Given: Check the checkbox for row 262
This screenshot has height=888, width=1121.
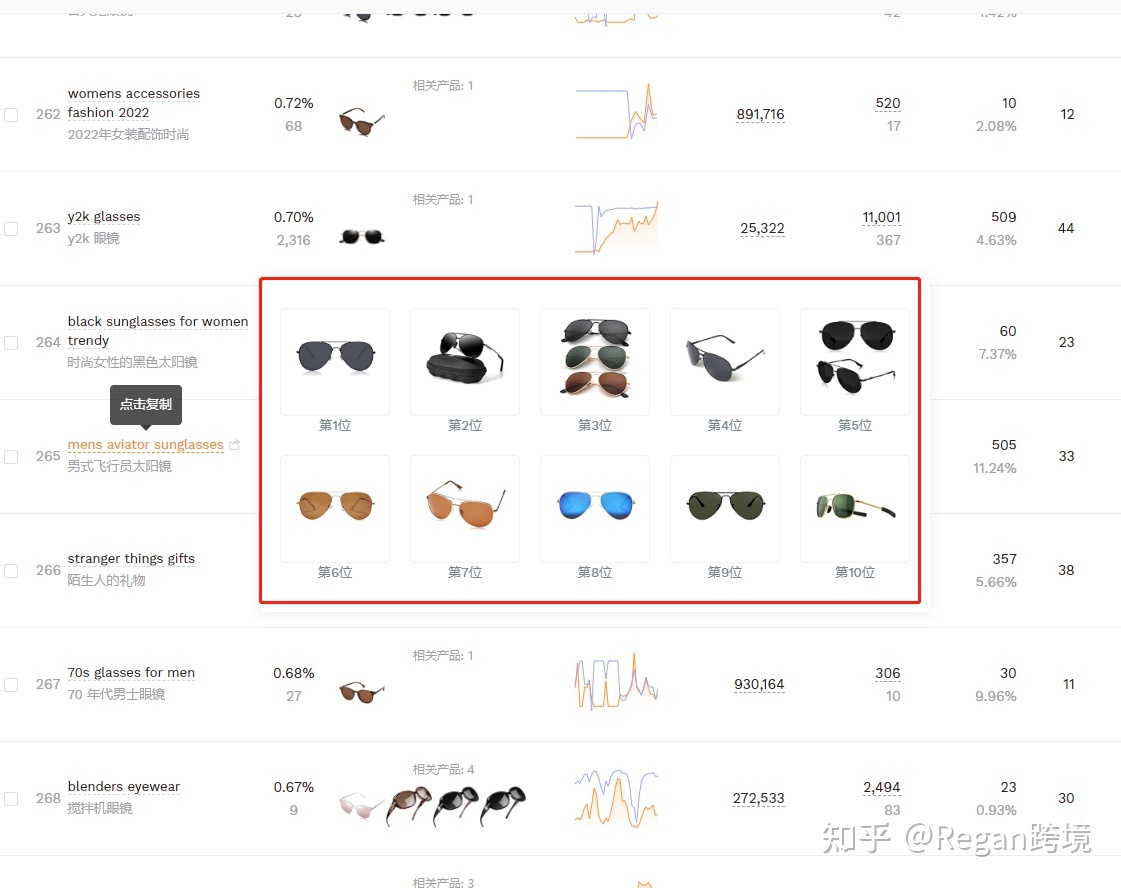Looking at the screenshot, I should coord(11,114).
